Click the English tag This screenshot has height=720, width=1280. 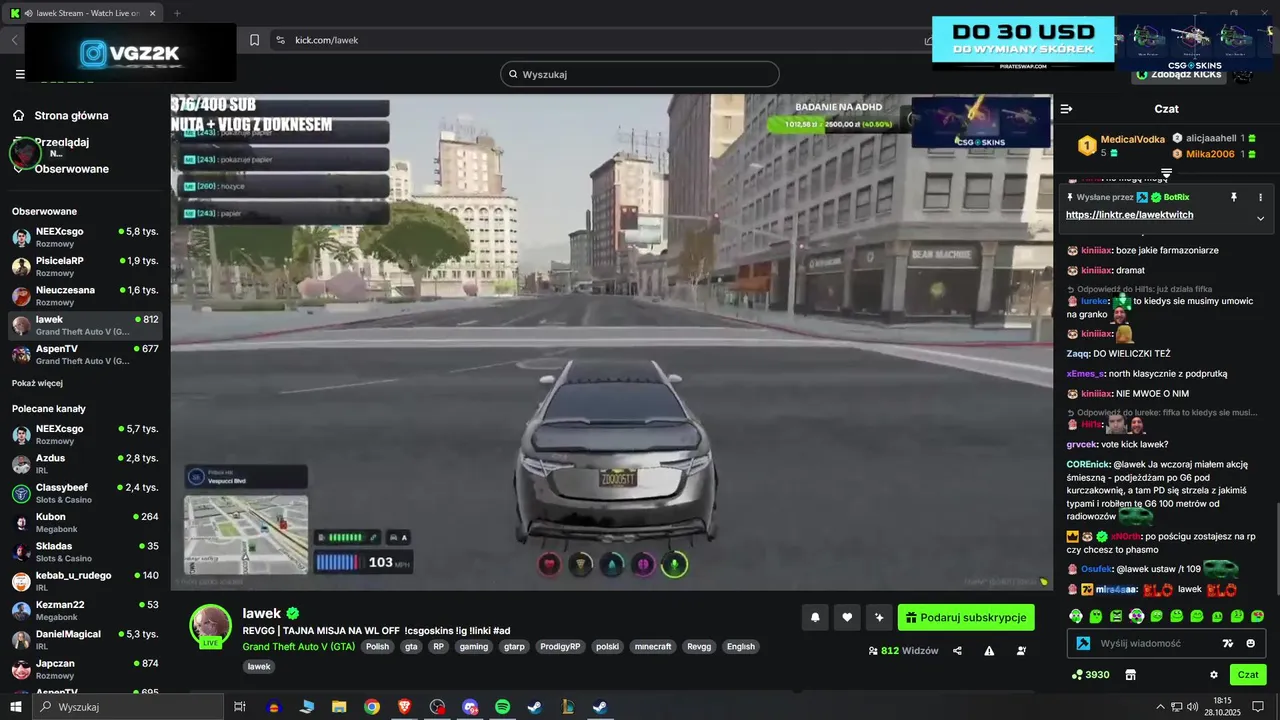741,646
